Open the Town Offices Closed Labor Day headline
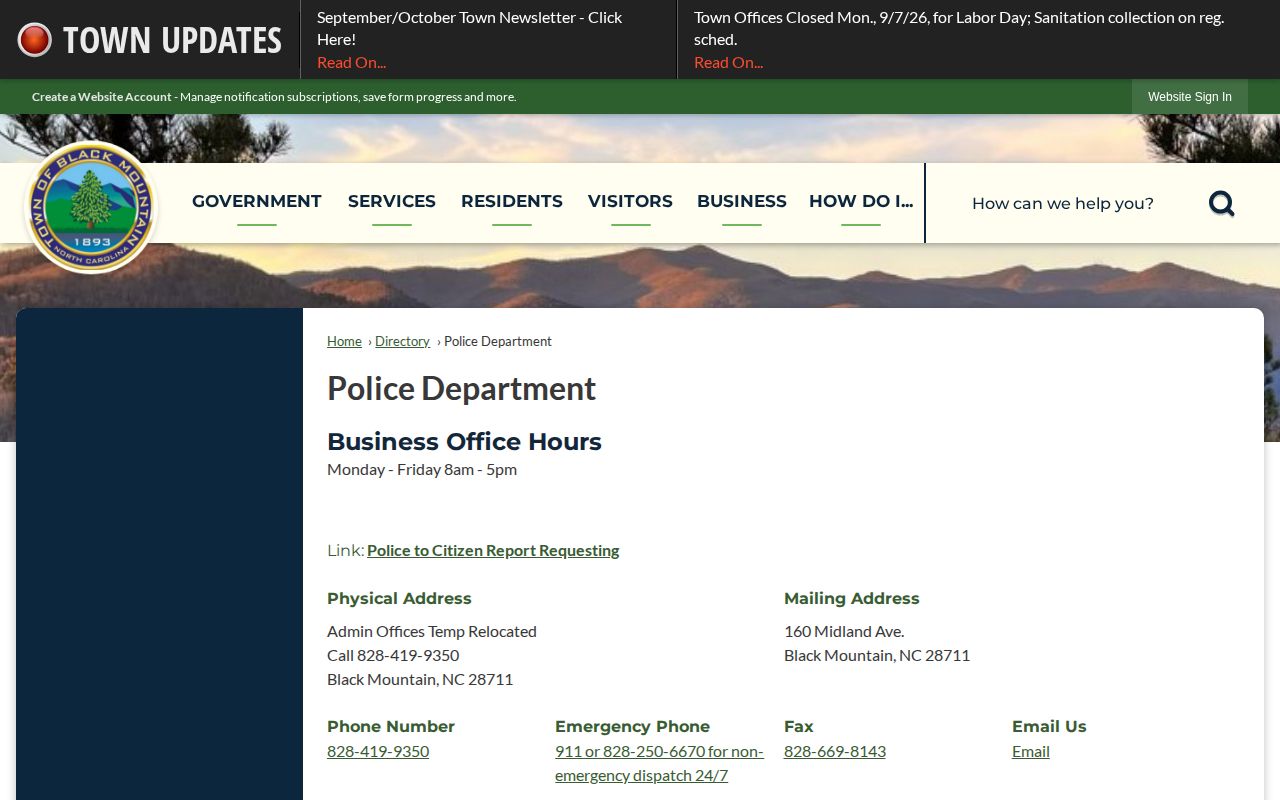The width and height of the screenshot is (1280, 800). [x=959, y=28]
